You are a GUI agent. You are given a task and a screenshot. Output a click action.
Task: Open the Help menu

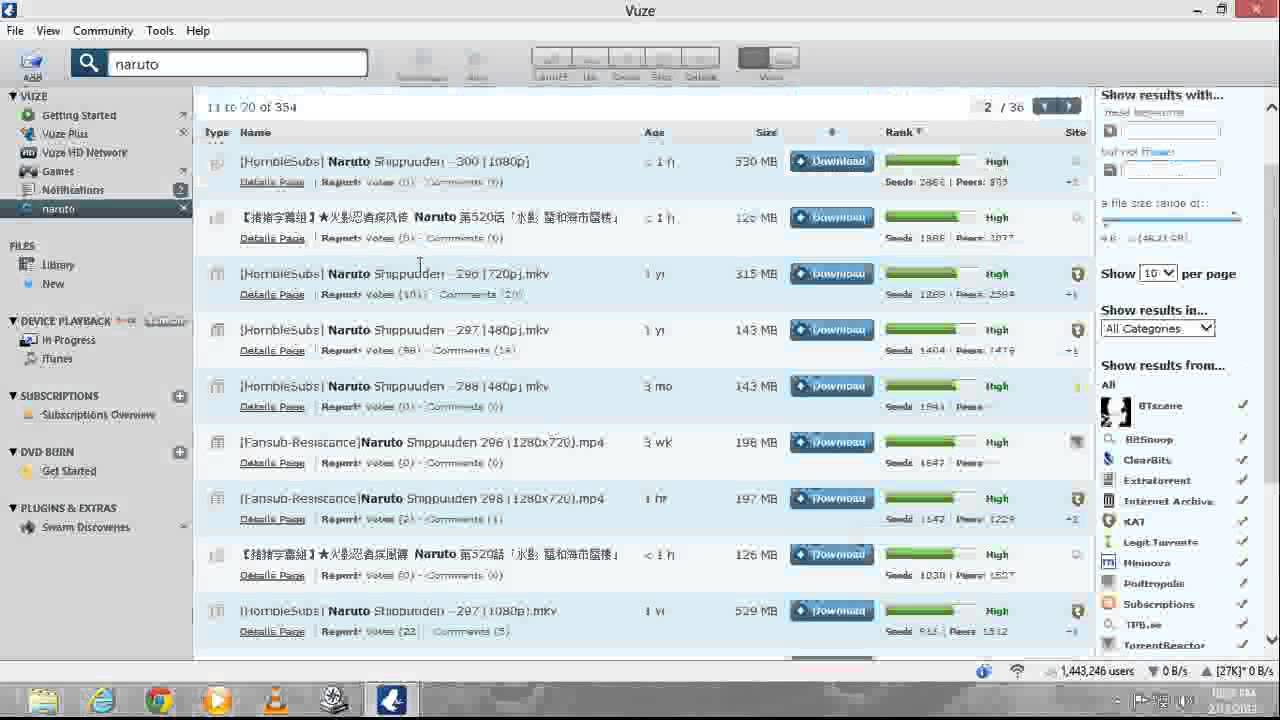pos(198,31)
